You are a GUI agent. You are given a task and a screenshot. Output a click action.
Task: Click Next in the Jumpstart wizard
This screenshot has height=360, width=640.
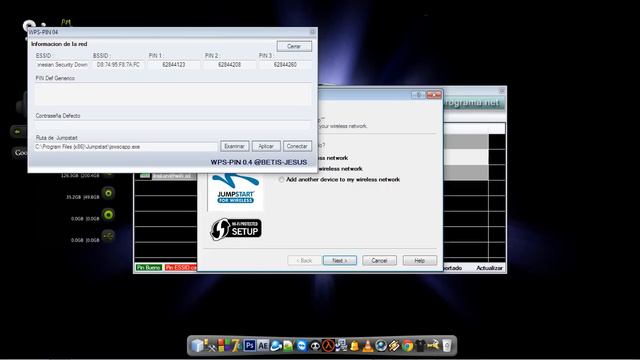point(340,260)
